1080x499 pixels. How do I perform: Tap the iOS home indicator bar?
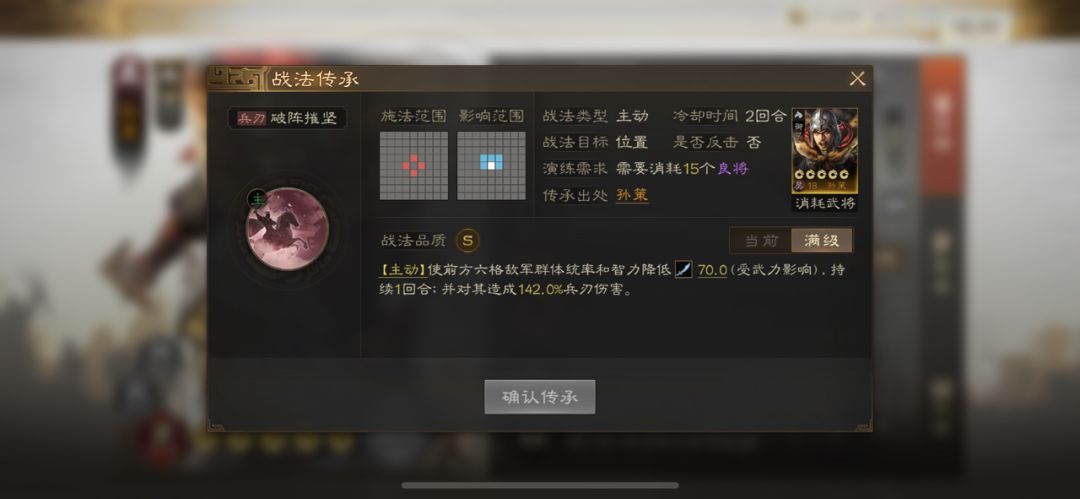point(540,485)
